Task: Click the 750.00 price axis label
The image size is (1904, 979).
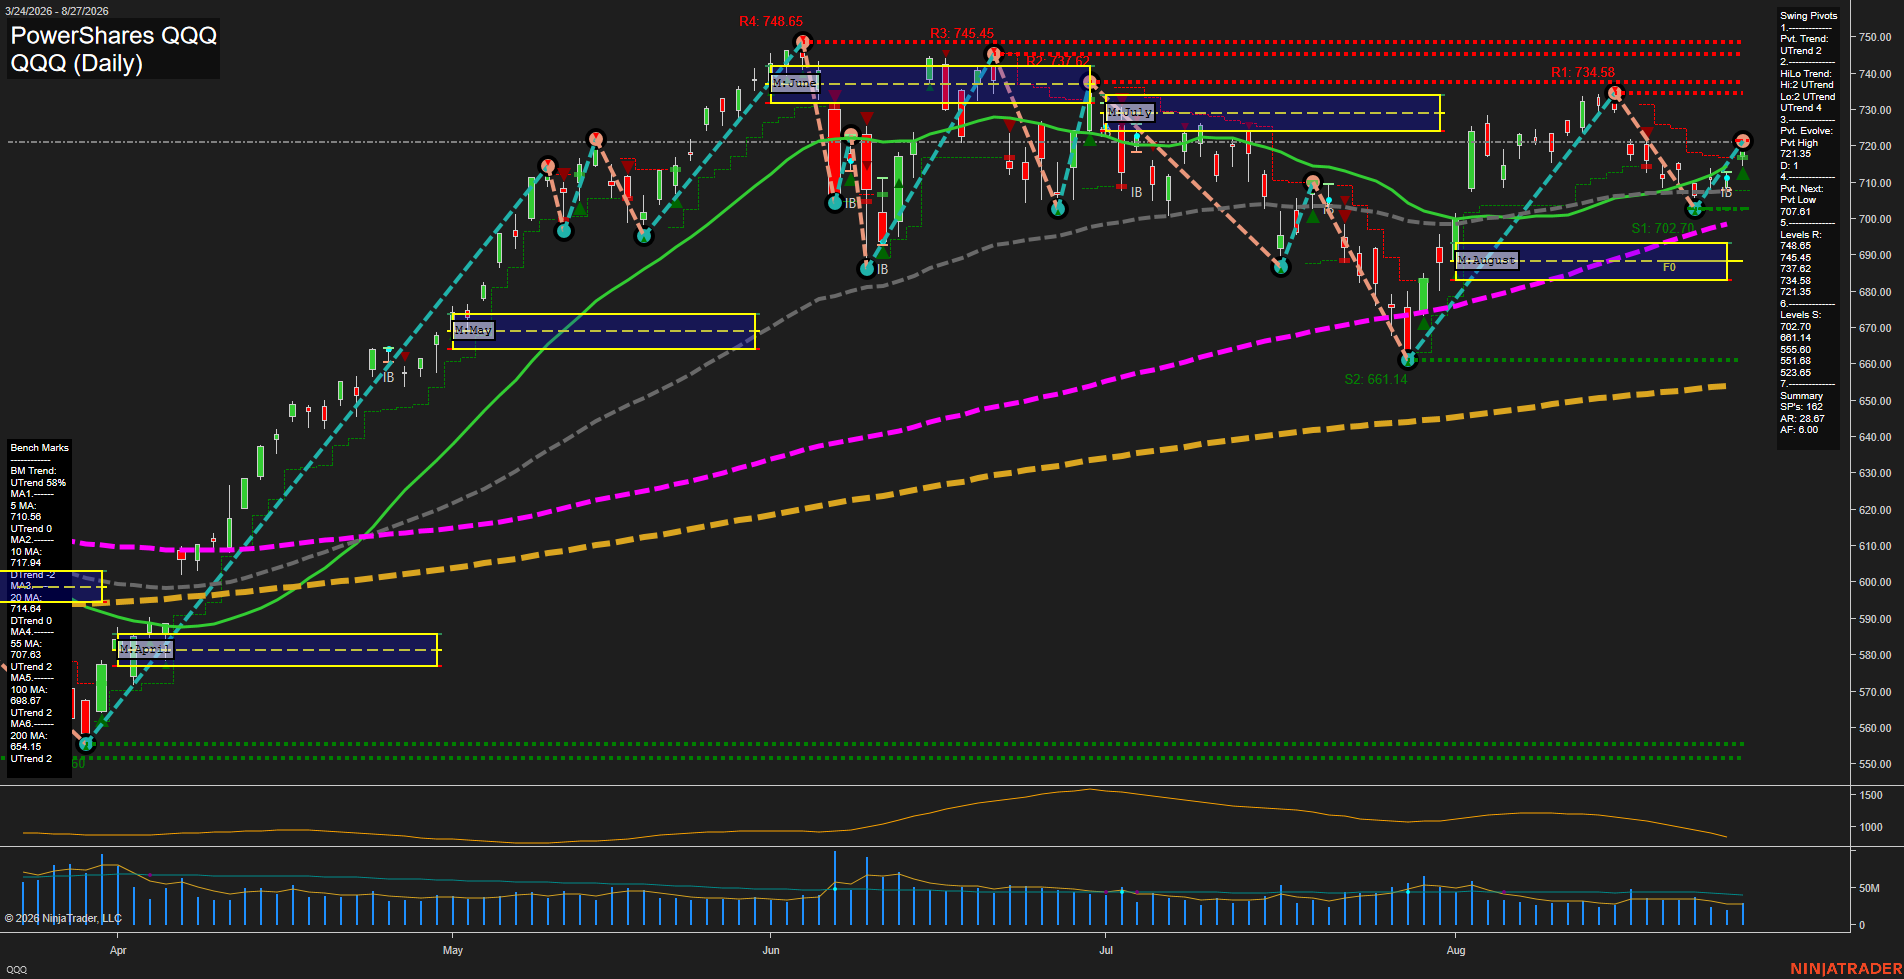Action: click(1875, 37)
